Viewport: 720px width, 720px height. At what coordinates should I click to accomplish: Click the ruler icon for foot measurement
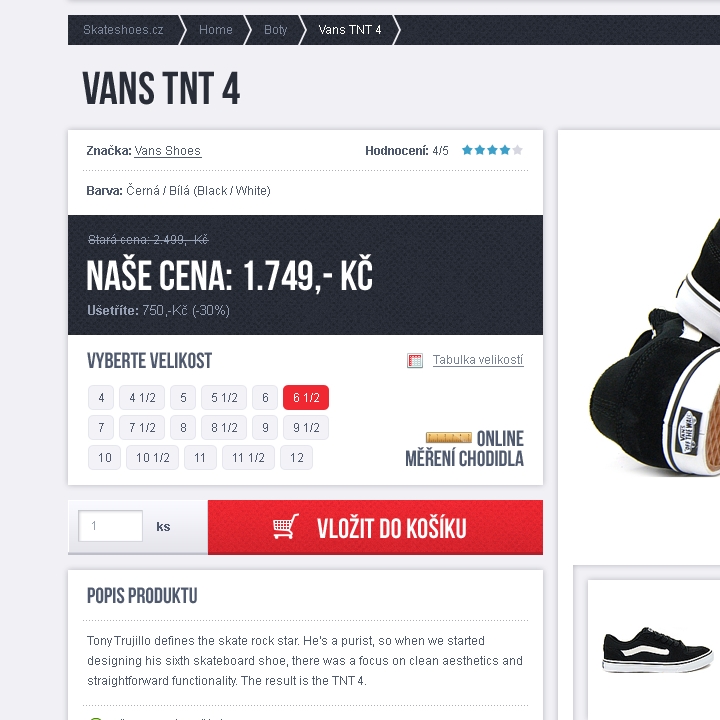click(449, 437)
